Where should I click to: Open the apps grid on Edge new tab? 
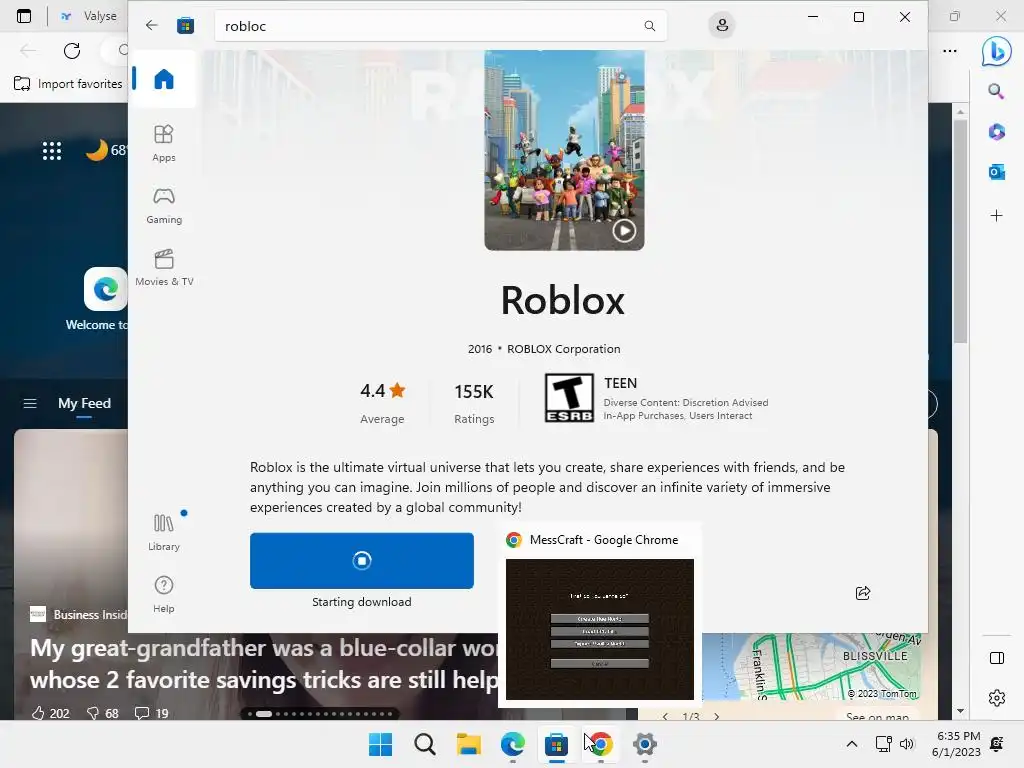tap(52, 151)
